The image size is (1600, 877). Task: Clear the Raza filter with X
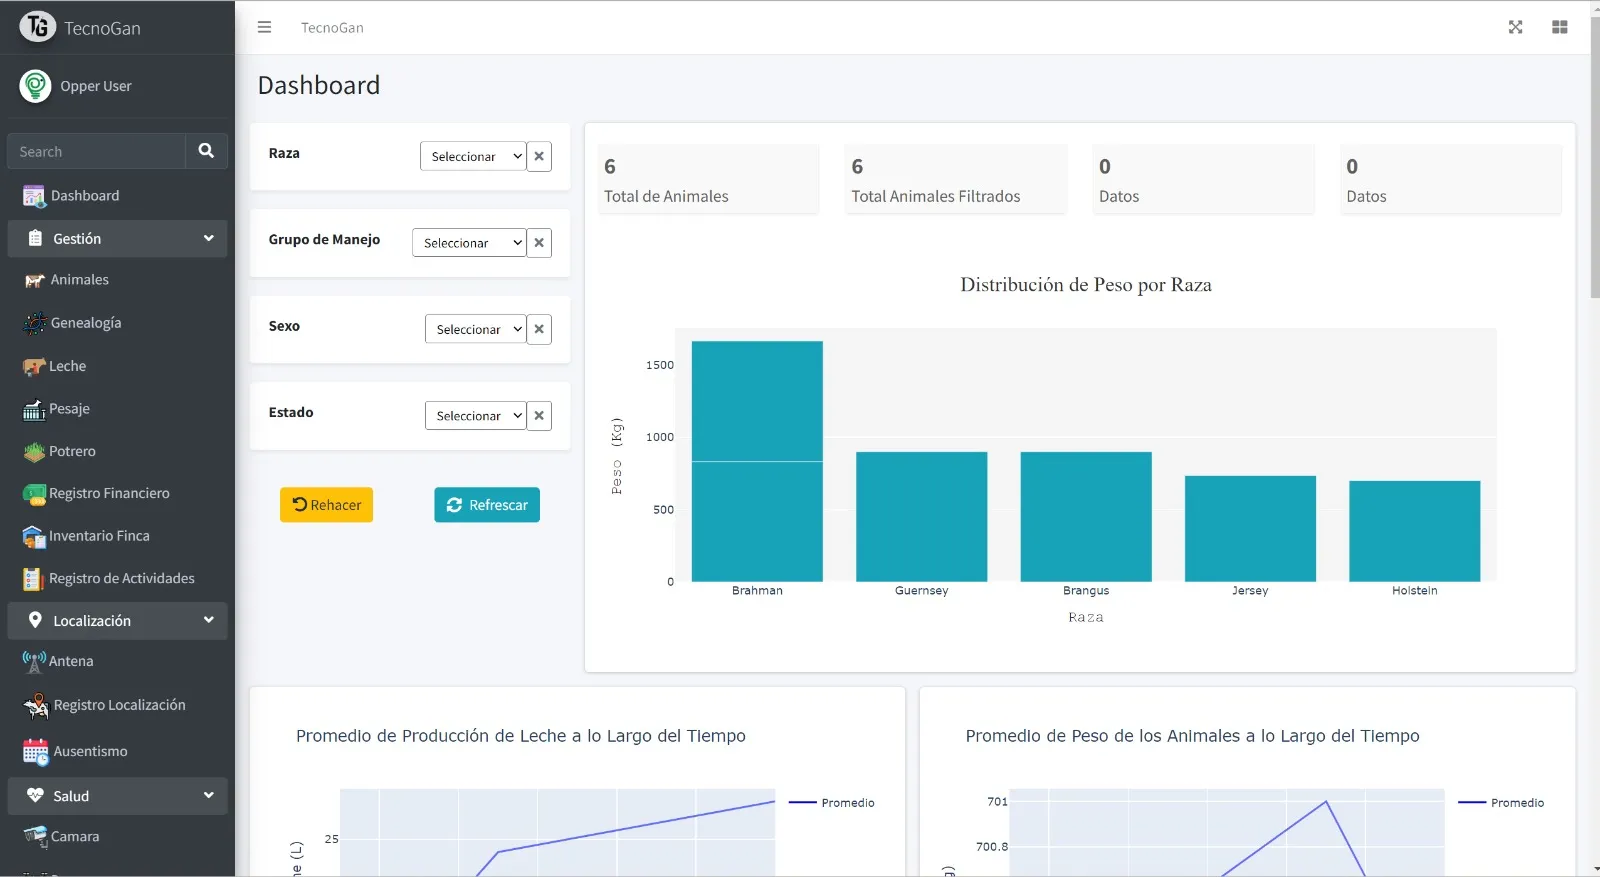tap(539, 156)
